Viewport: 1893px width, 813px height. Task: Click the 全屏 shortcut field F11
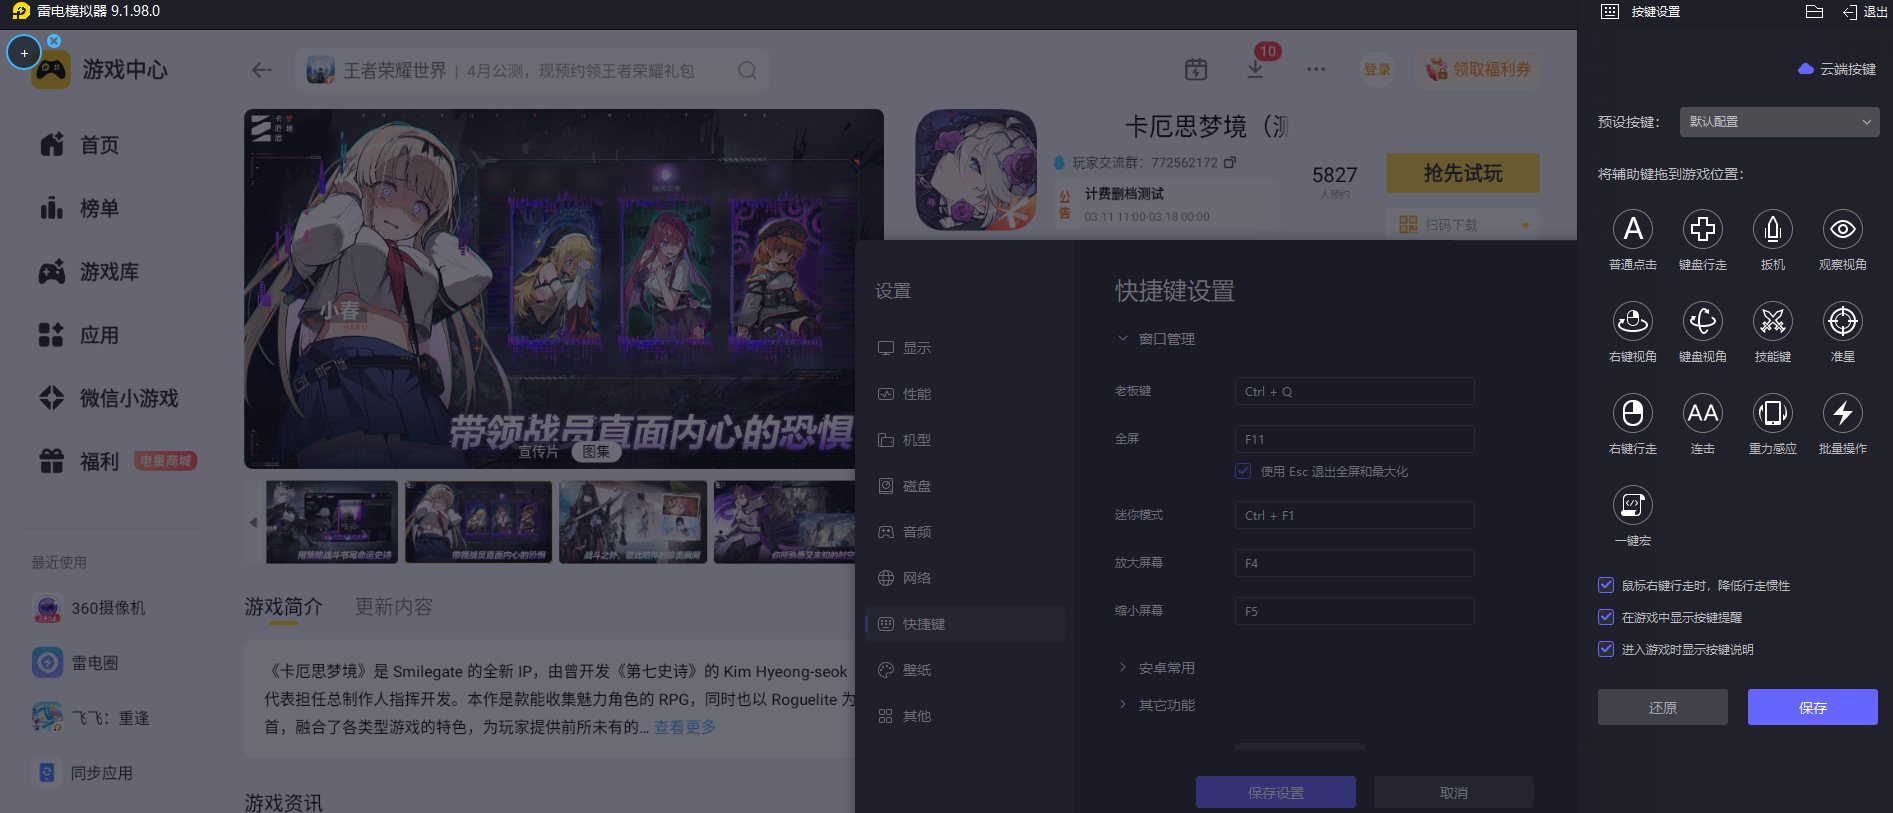point(1355,439)
